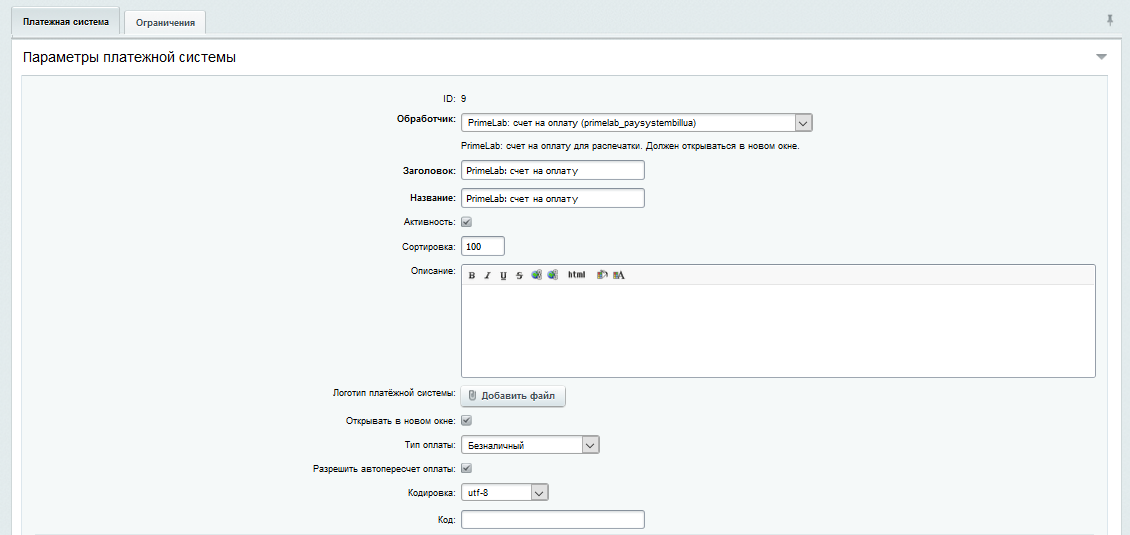This screenshot has height=535, width=1130.
Task: Open the background color picker in the editor toolbar
Action: [x=602, y=274]
